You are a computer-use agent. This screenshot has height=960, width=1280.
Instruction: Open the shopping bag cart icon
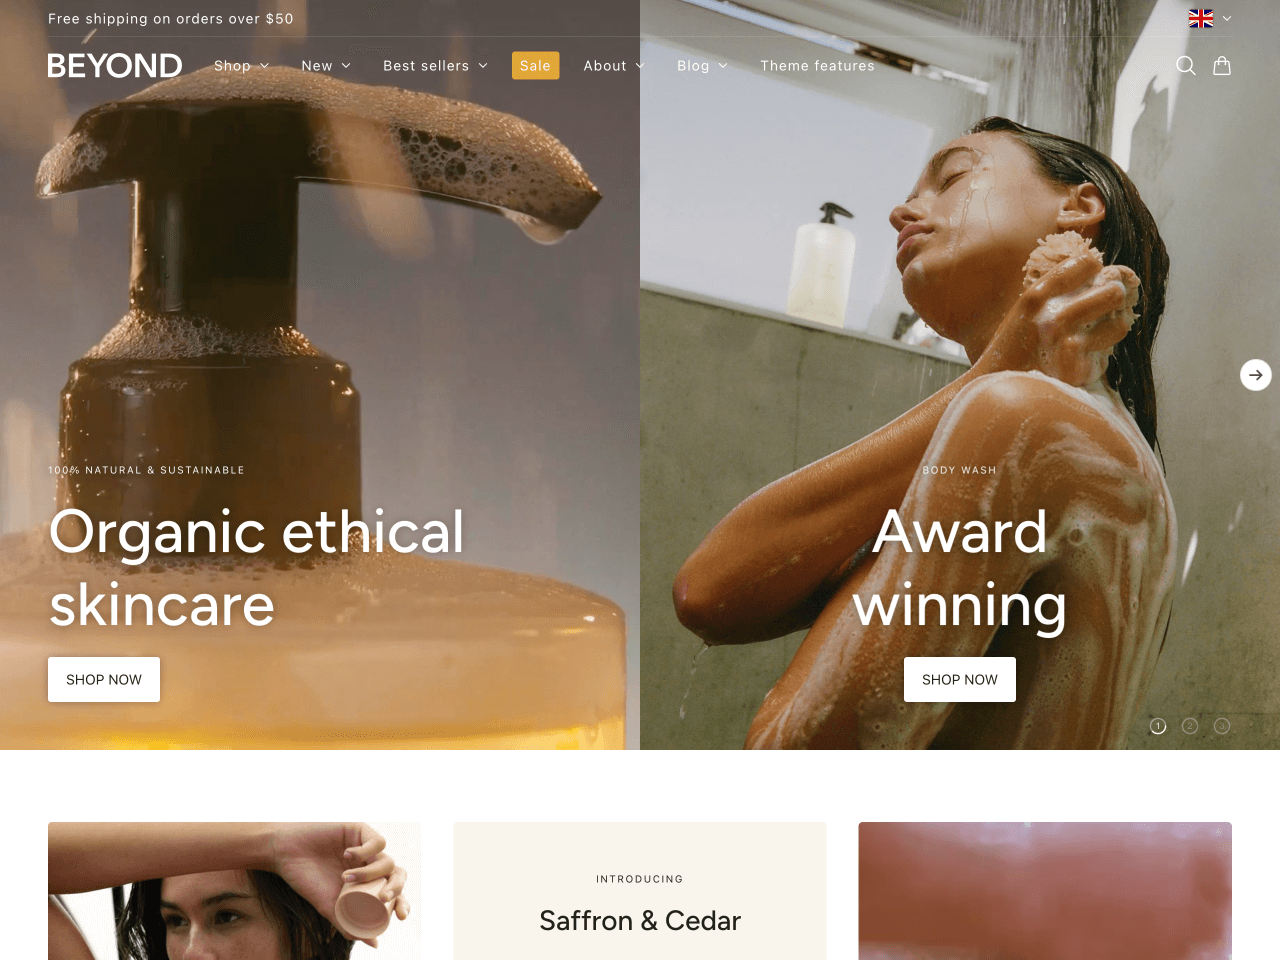1222,66
